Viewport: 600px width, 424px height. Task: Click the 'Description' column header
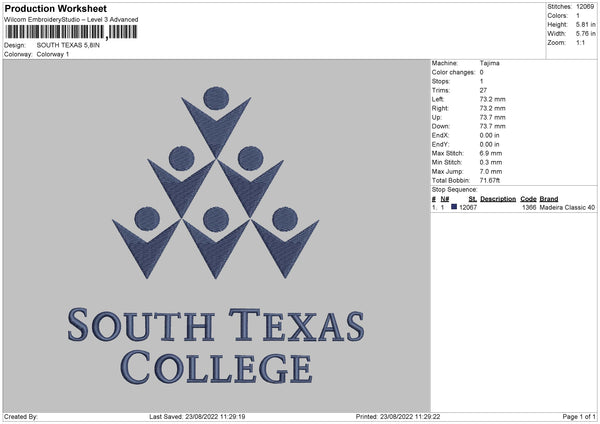(498, 199)
